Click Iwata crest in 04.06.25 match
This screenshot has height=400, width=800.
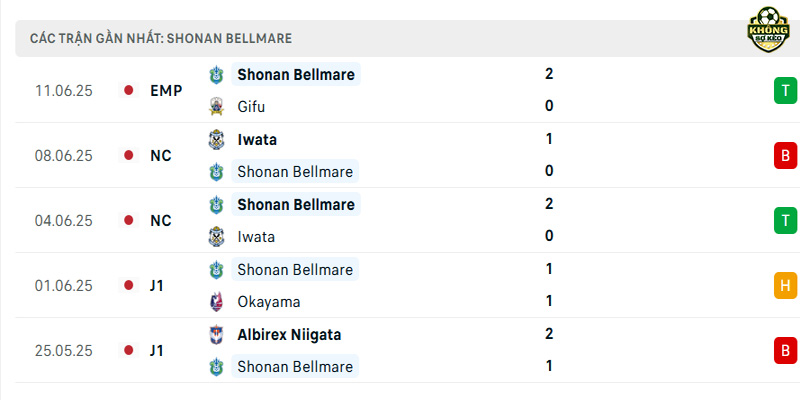[x=216, y=237]
